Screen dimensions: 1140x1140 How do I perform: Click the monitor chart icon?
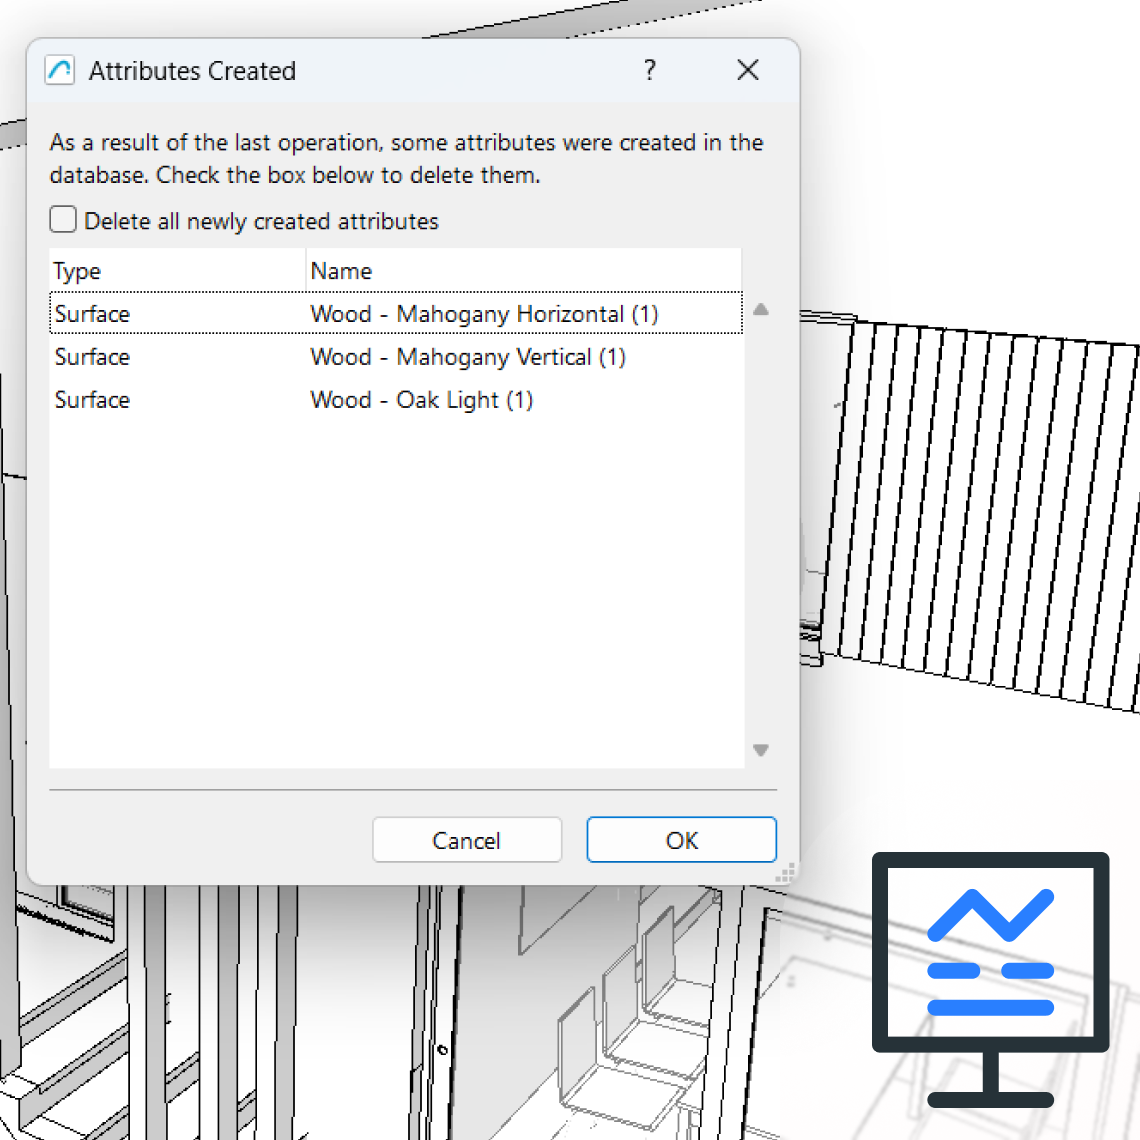click(x=990, y=978)
